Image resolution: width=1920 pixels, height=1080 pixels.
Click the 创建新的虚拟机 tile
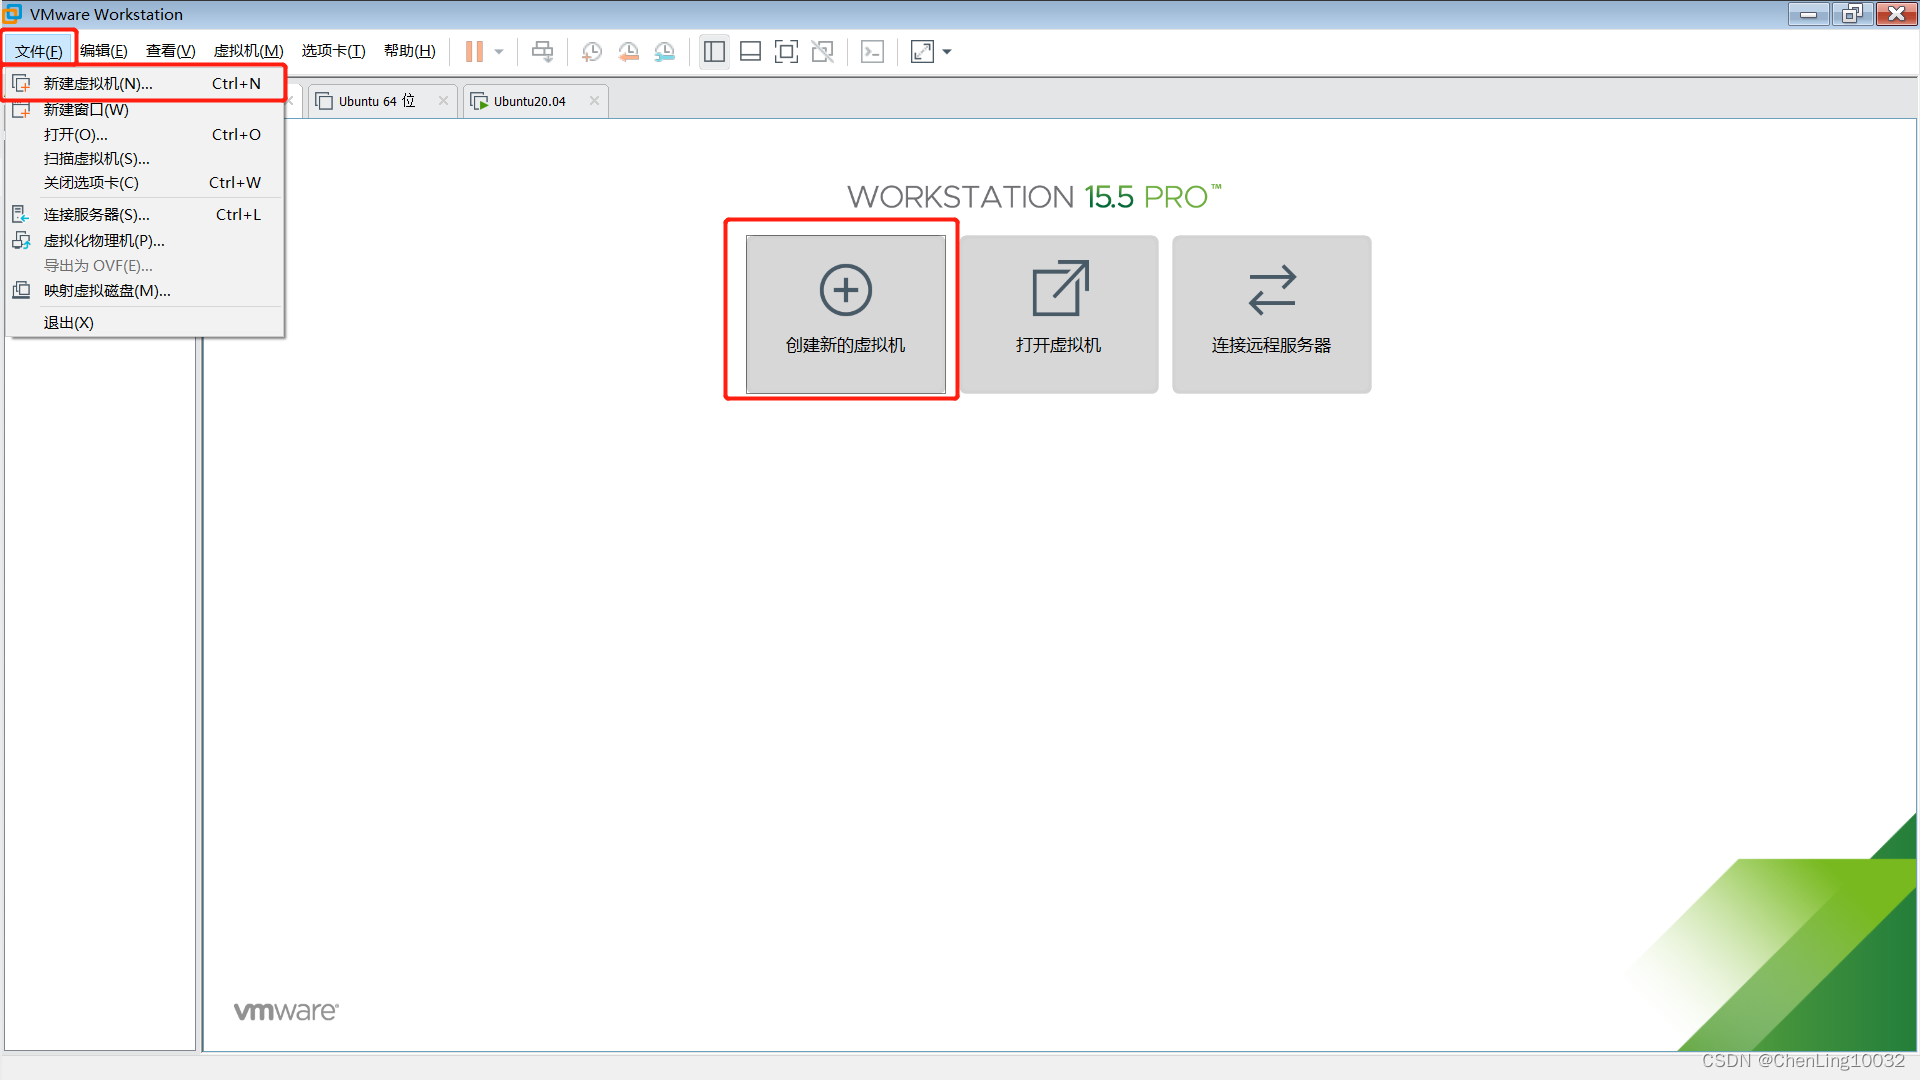click(845, 314)
